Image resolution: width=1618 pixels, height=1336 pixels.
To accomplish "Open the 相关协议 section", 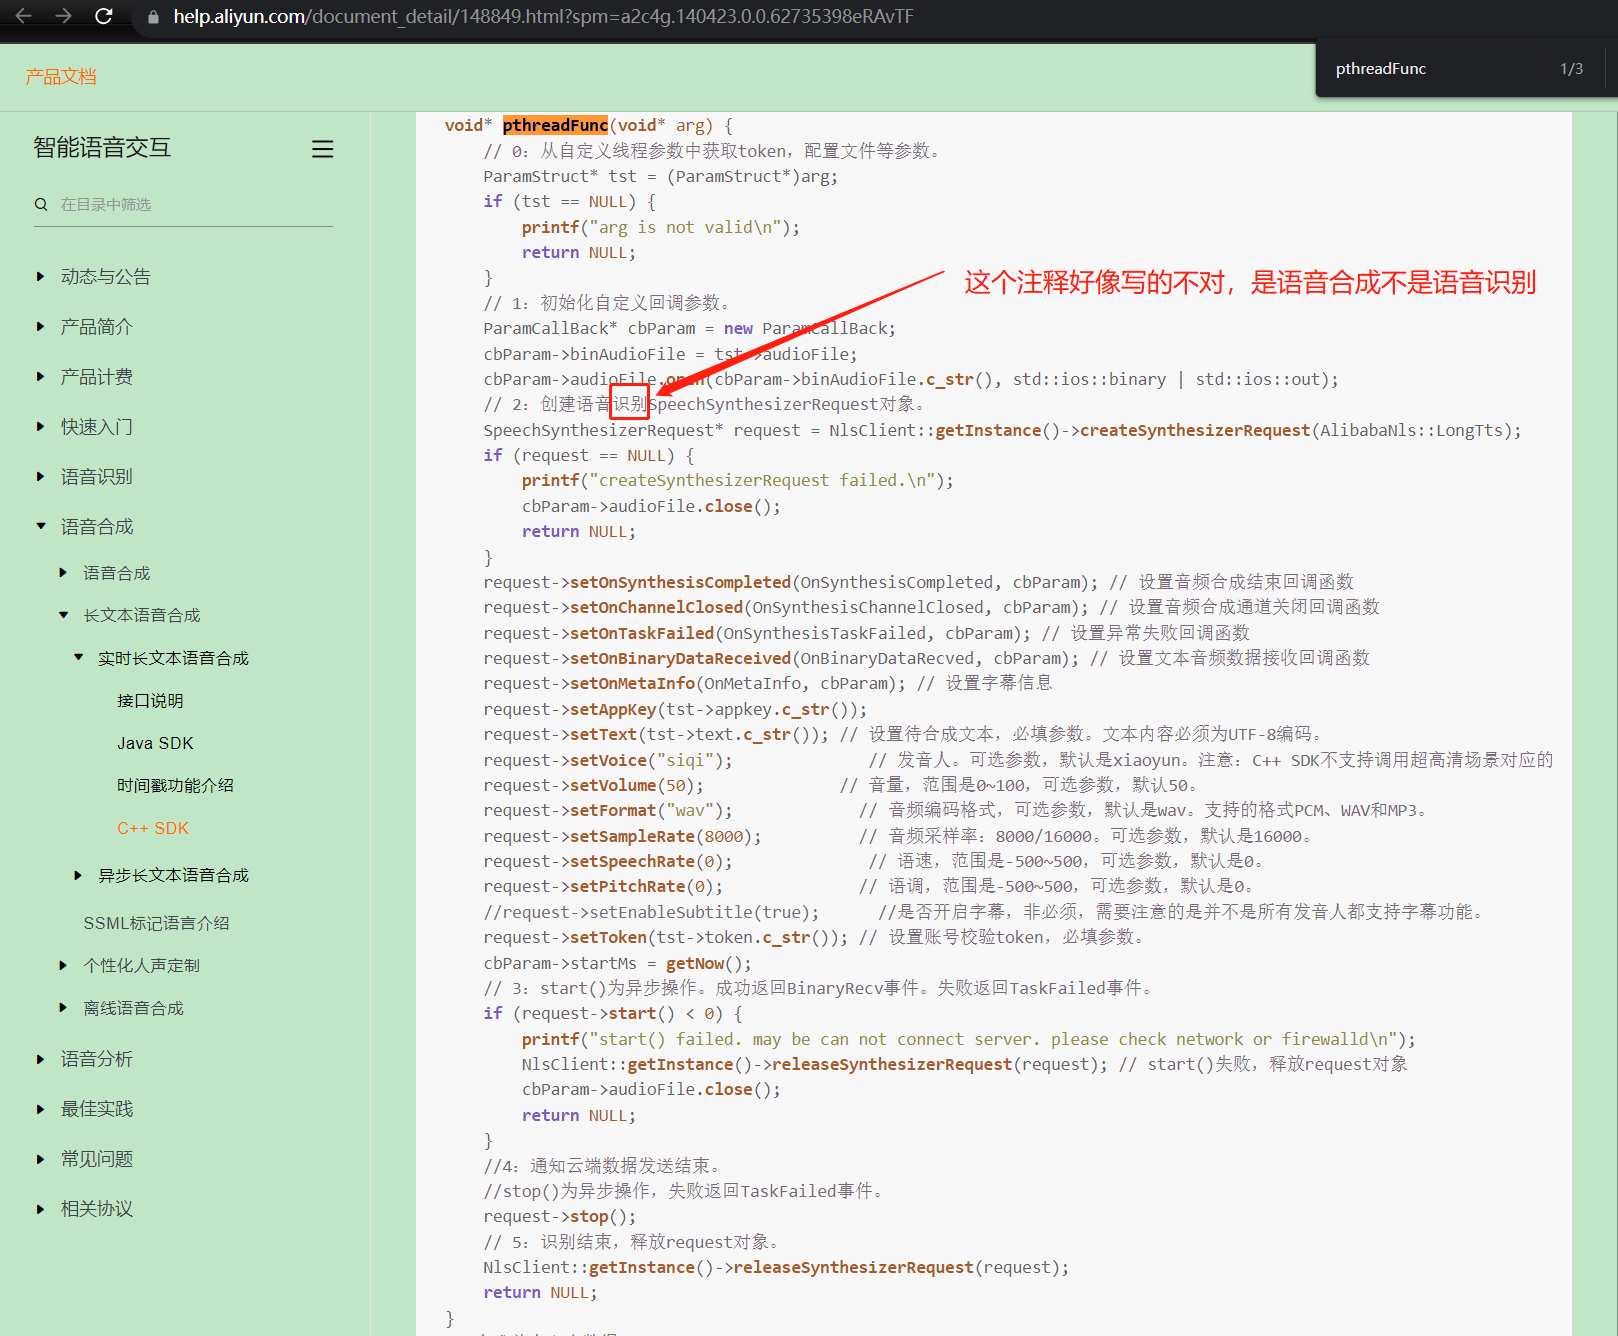I will click(x=96, y=1208).
